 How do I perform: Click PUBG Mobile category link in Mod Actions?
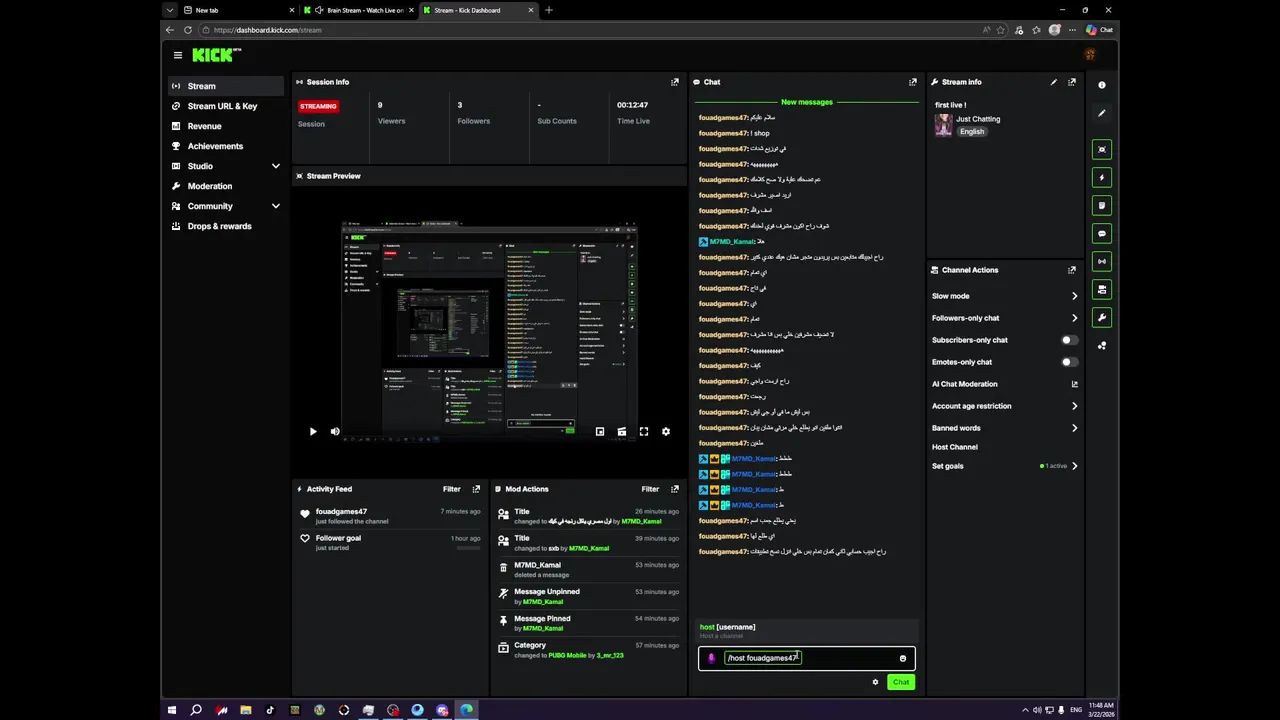[x=566, y=656]
